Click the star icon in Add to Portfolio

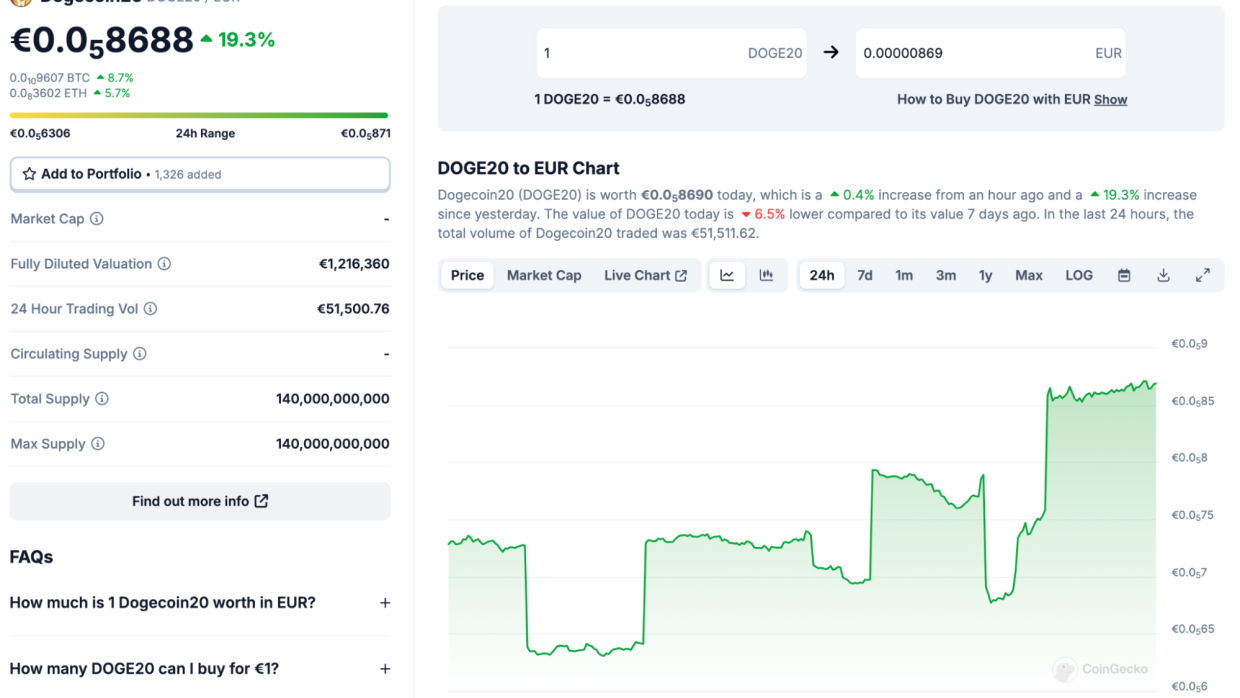(x=29, y=174)
